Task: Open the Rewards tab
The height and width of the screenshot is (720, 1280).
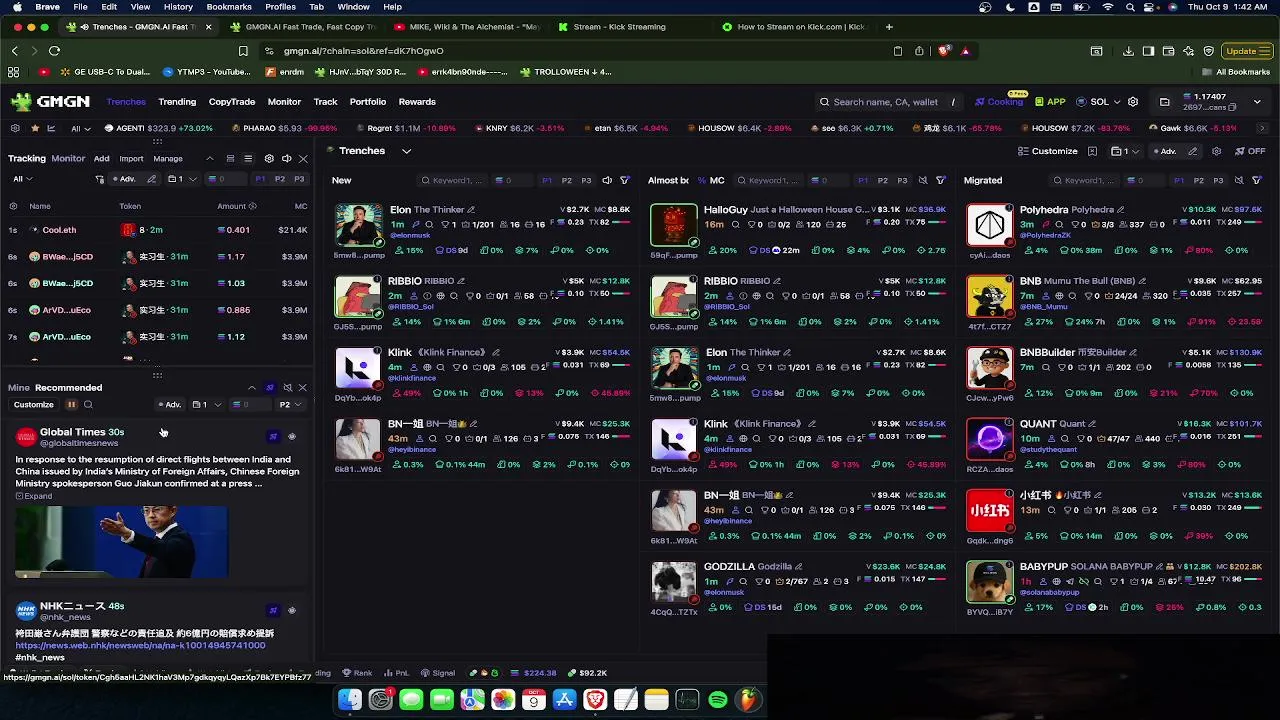Action: pos(417,102)
